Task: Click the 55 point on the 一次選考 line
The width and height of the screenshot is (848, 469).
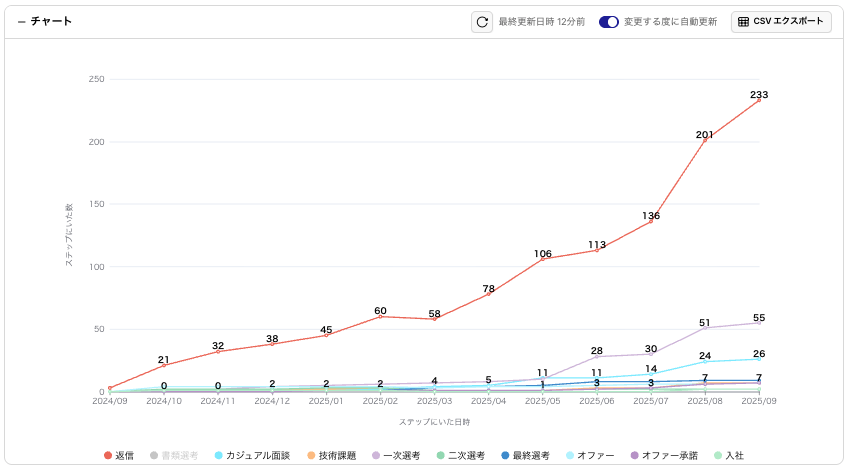Action: point(759,323)
